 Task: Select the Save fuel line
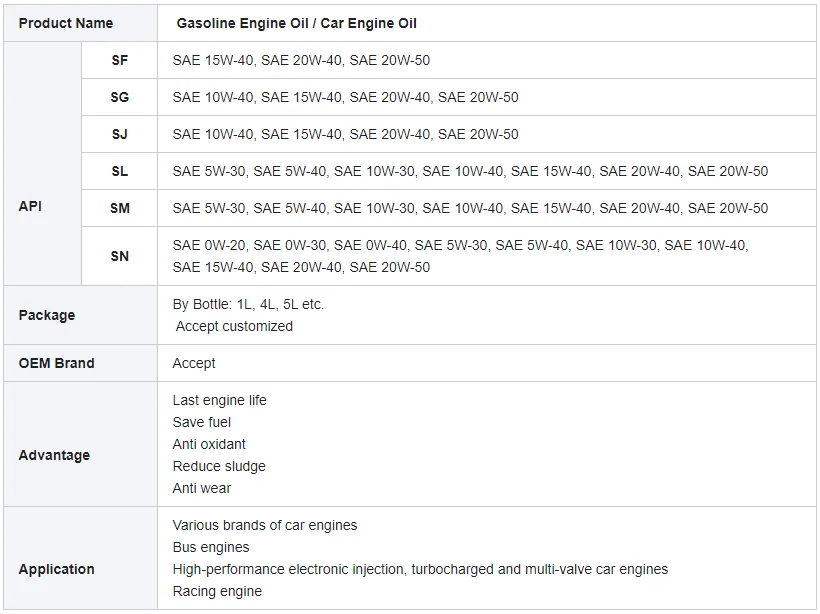click(202, 422)
